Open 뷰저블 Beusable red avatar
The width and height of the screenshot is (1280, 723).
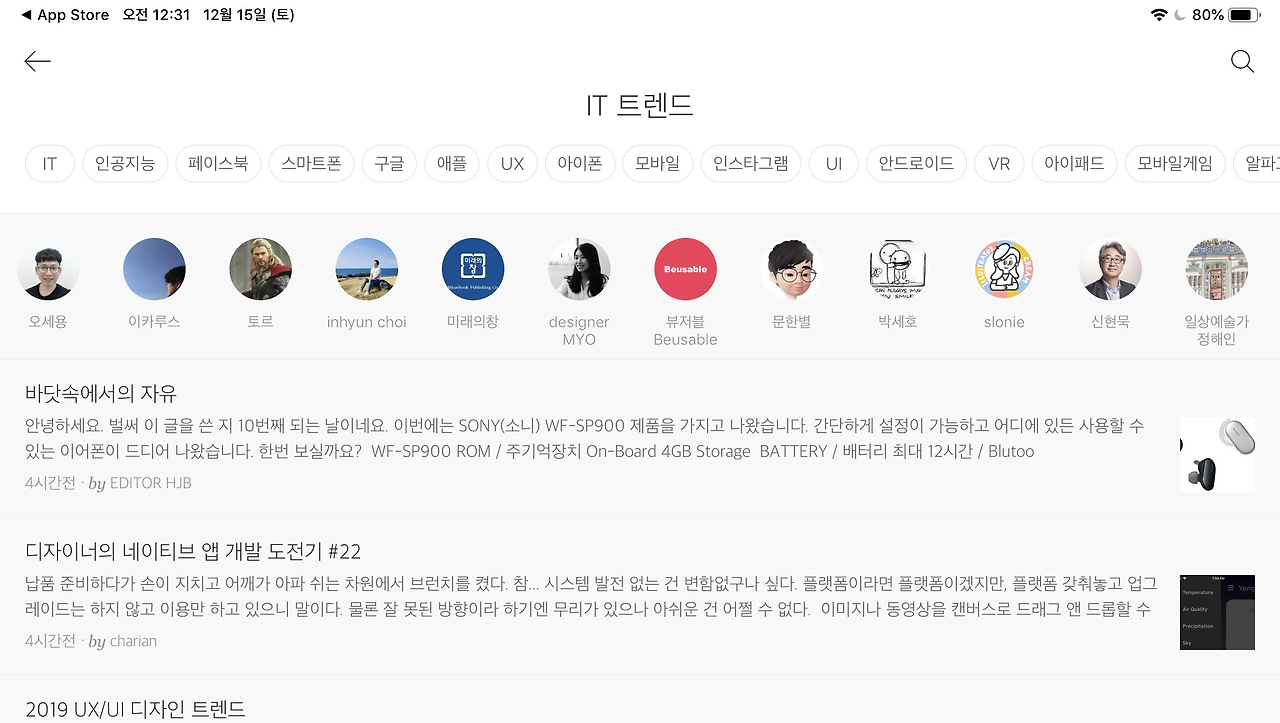coord(685,269)
